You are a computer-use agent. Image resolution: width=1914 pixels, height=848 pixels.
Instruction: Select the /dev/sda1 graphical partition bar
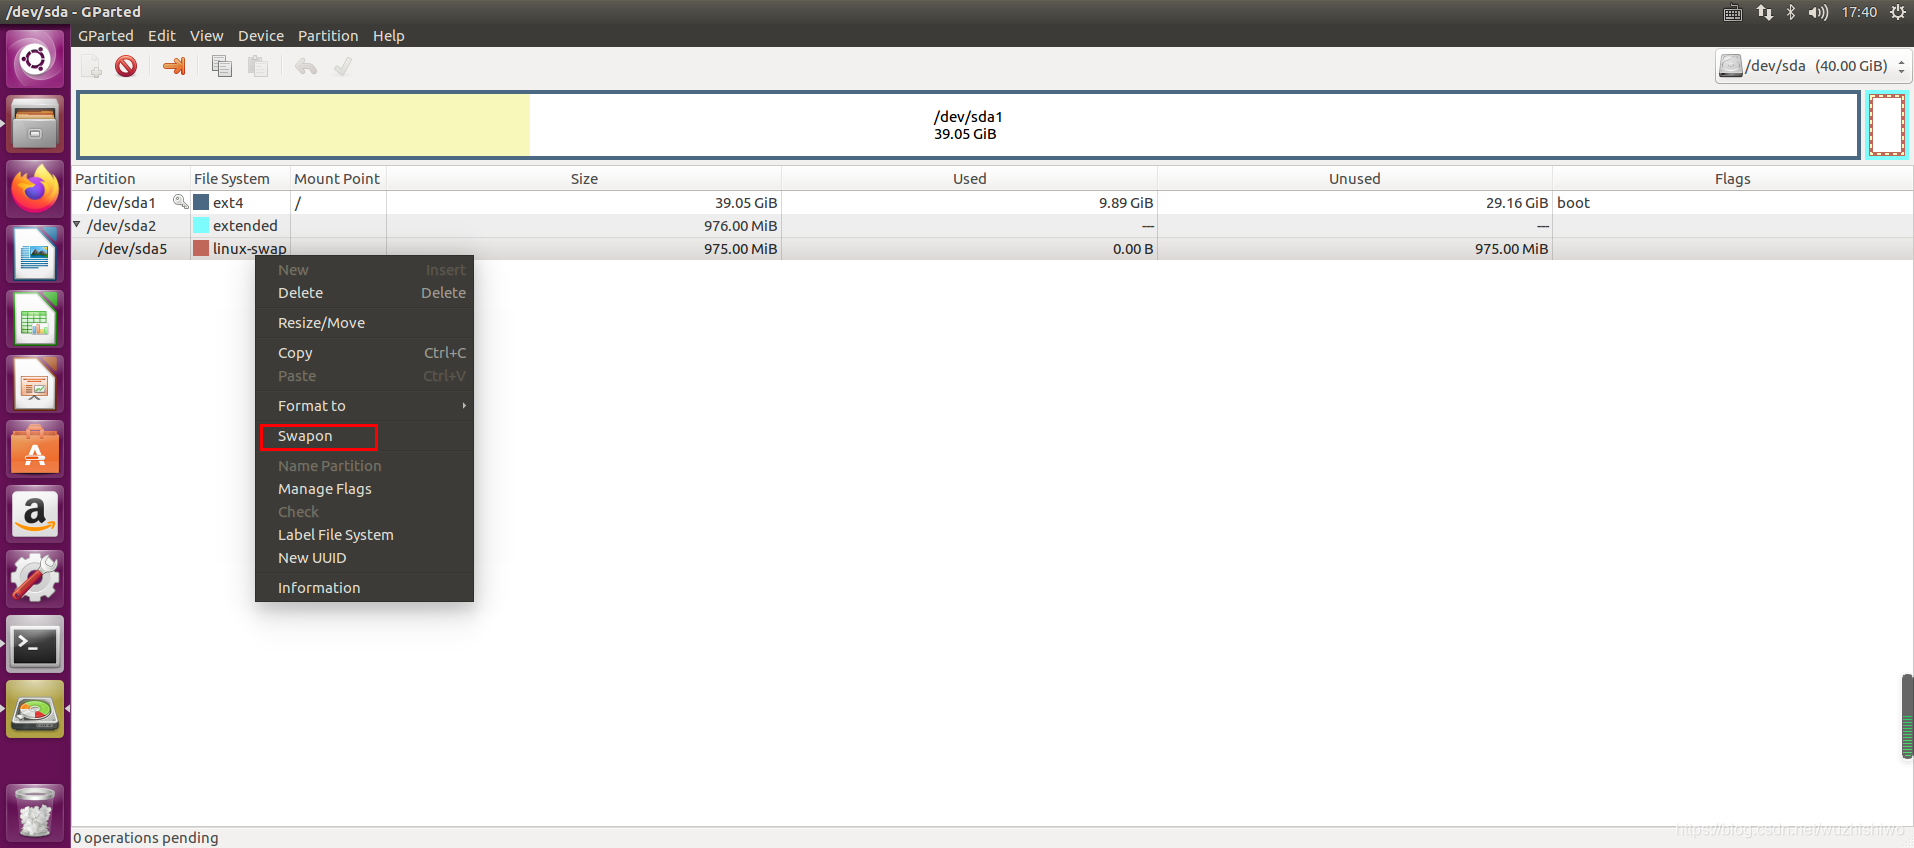(968, 125)
